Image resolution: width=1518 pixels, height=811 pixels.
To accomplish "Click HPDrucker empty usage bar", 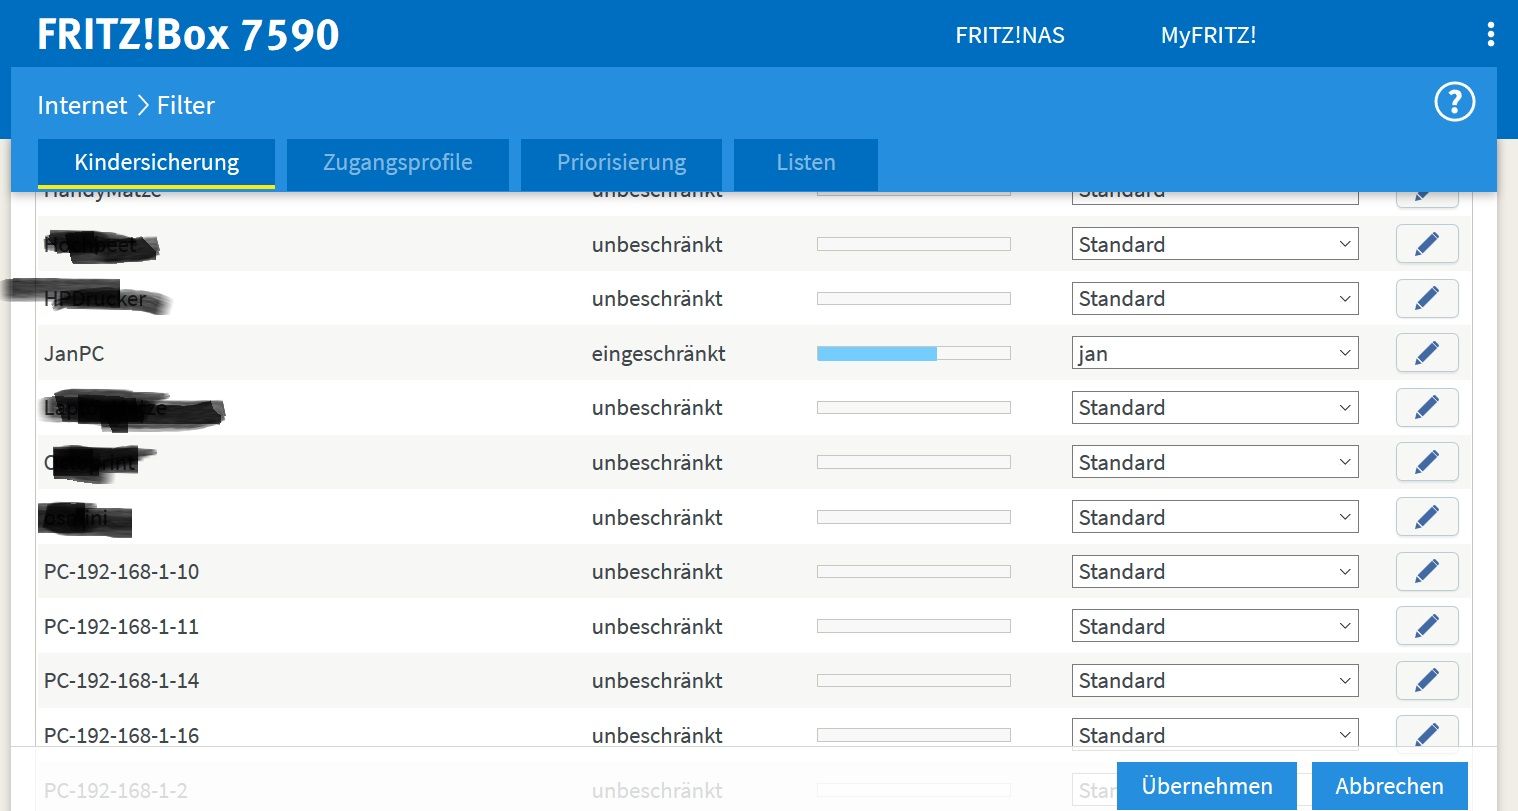I will coord(914,298).
